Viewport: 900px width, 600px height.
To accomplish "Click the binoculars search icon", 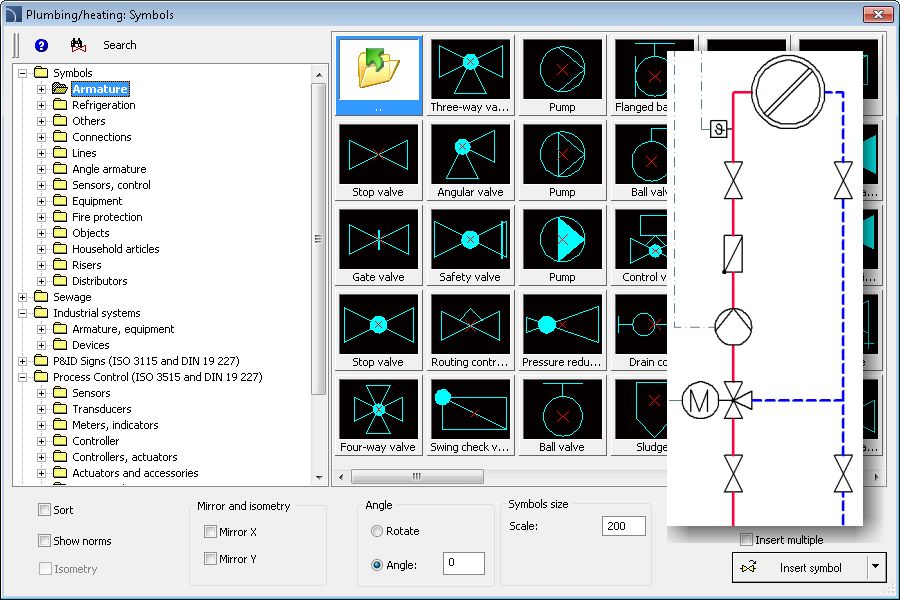I will [x=78, y=45].
